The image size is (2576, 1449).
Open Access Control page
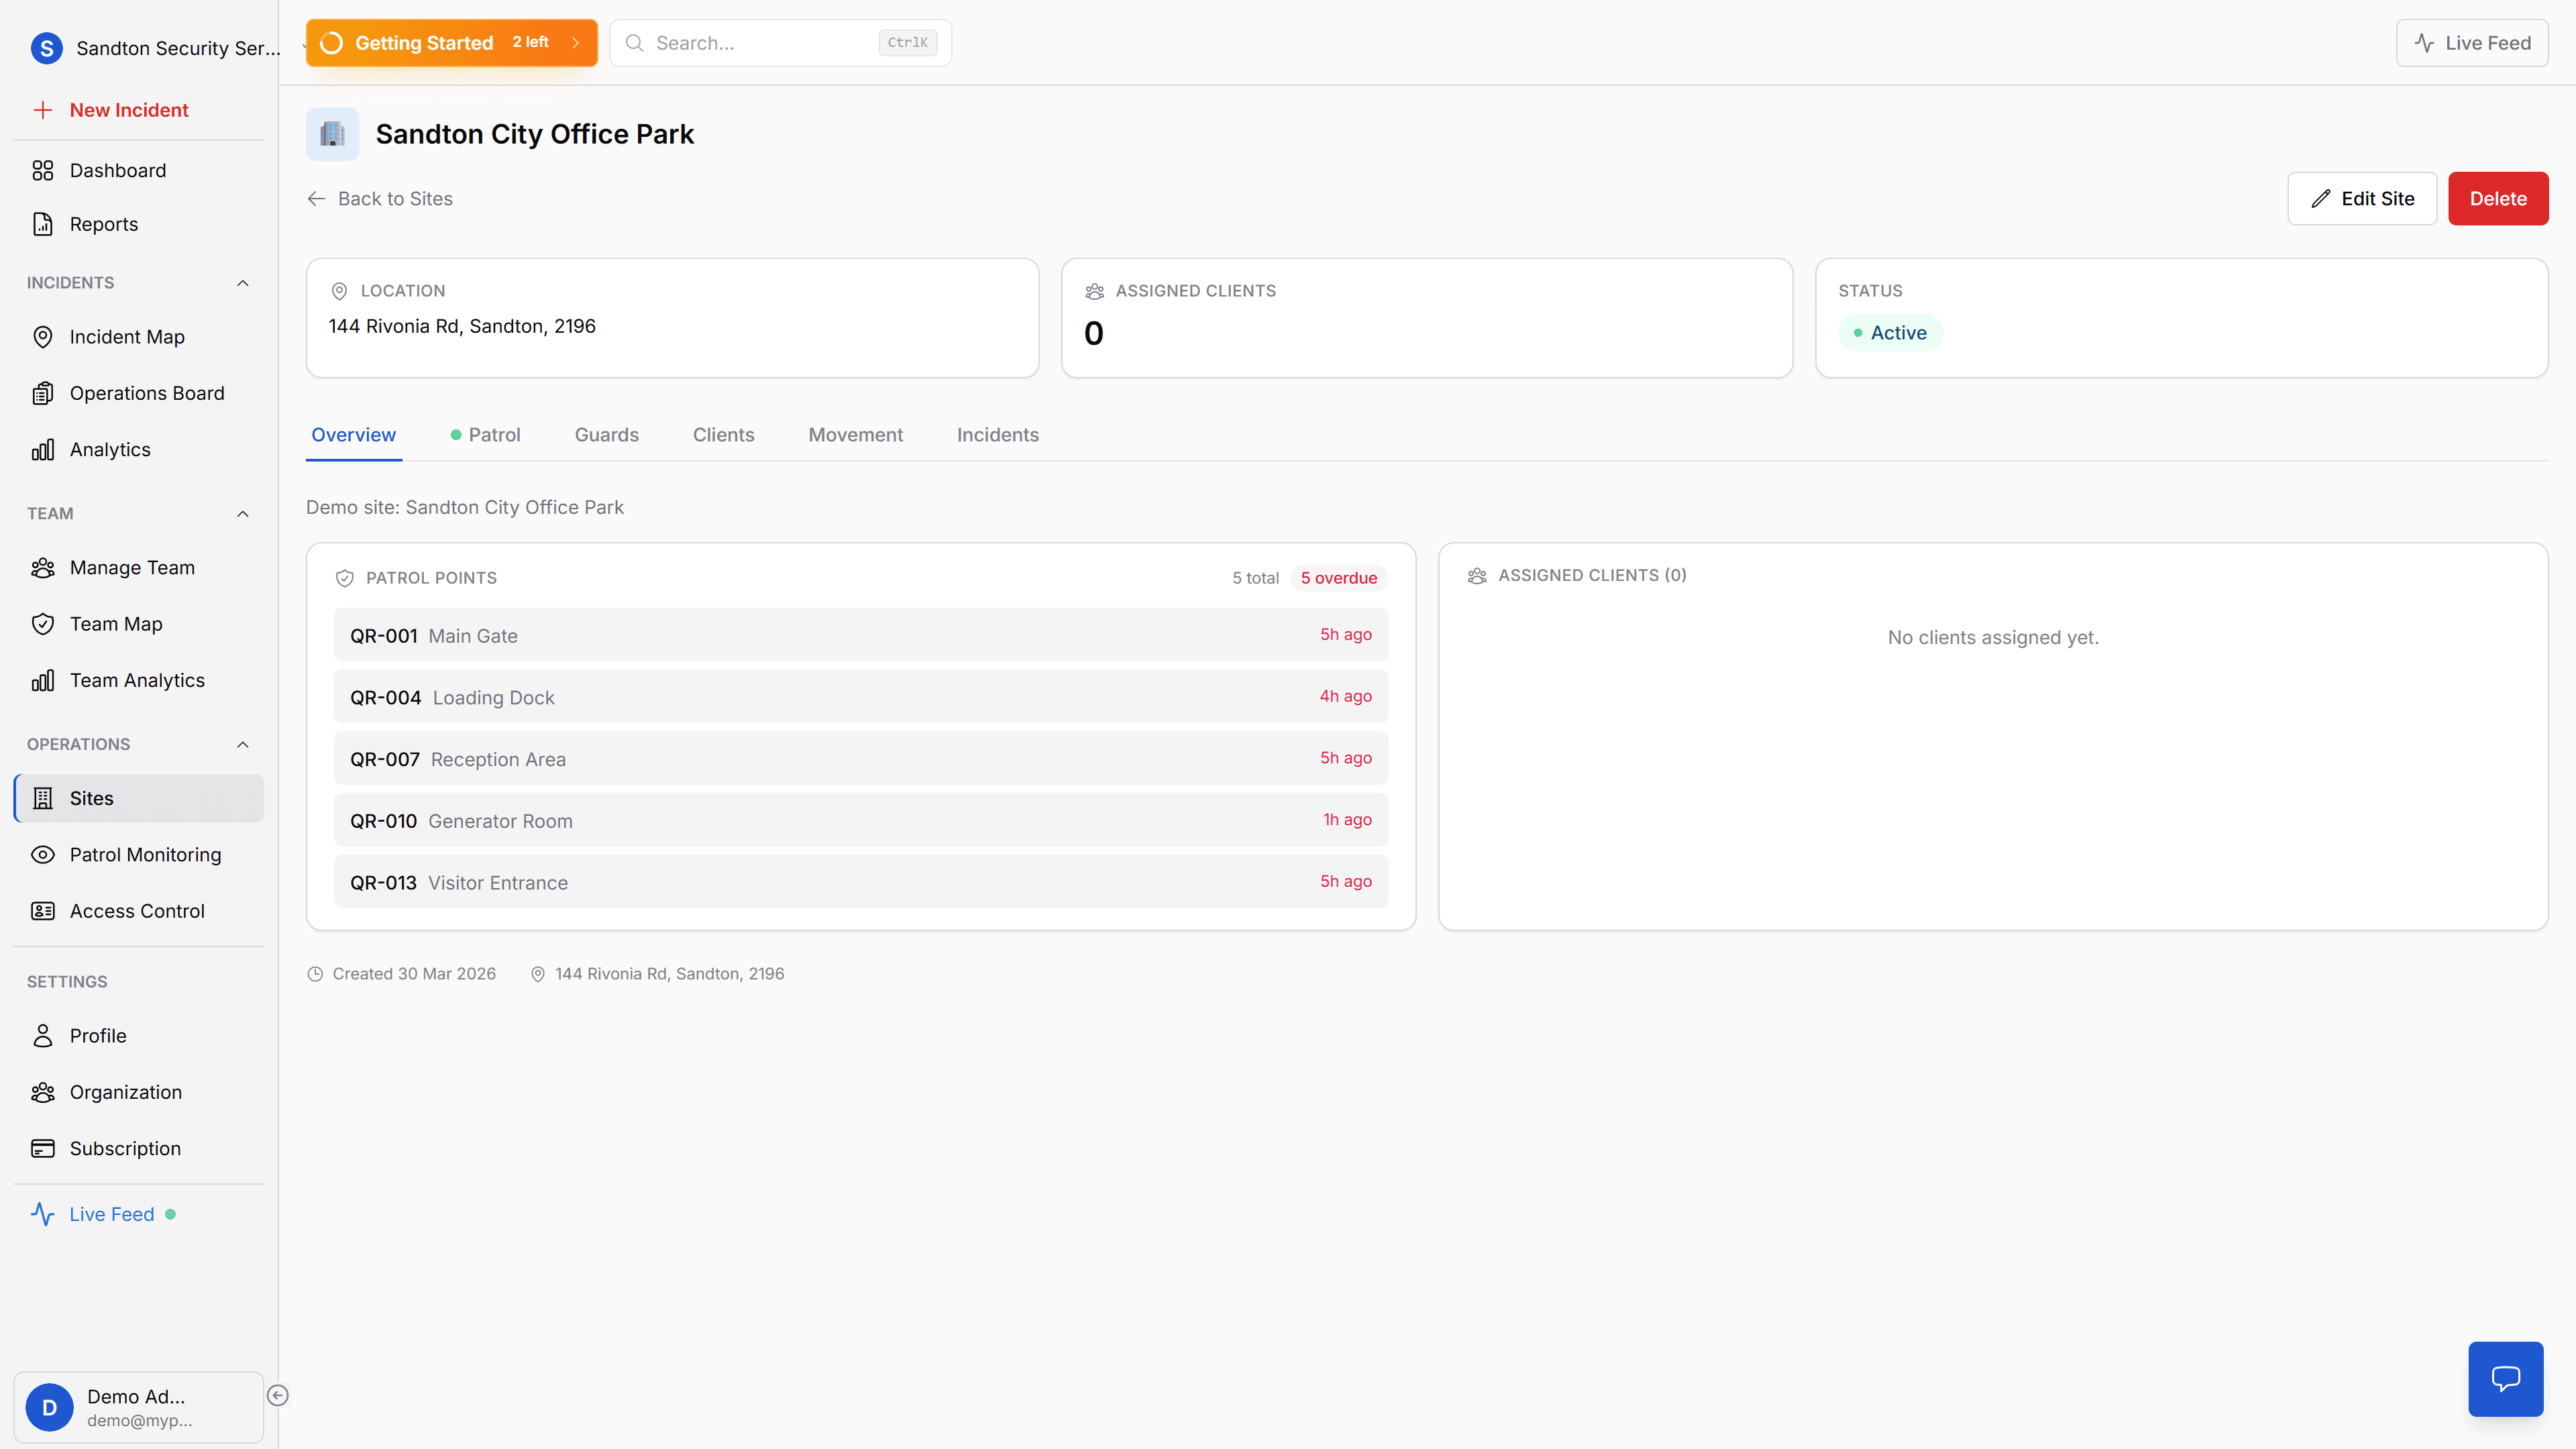(x=137, y=911)
